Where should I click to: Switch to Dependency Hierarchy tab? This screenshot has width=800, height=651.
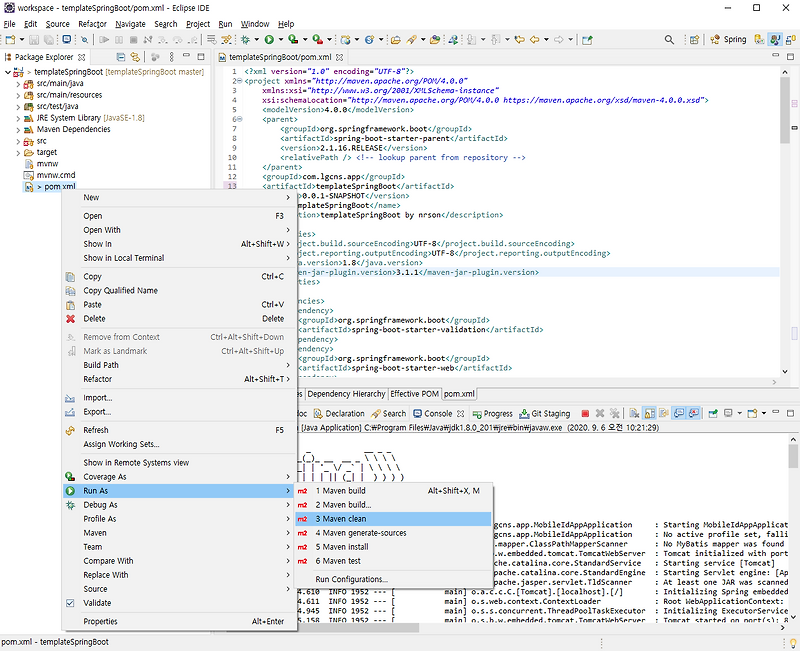pos(346,394)
